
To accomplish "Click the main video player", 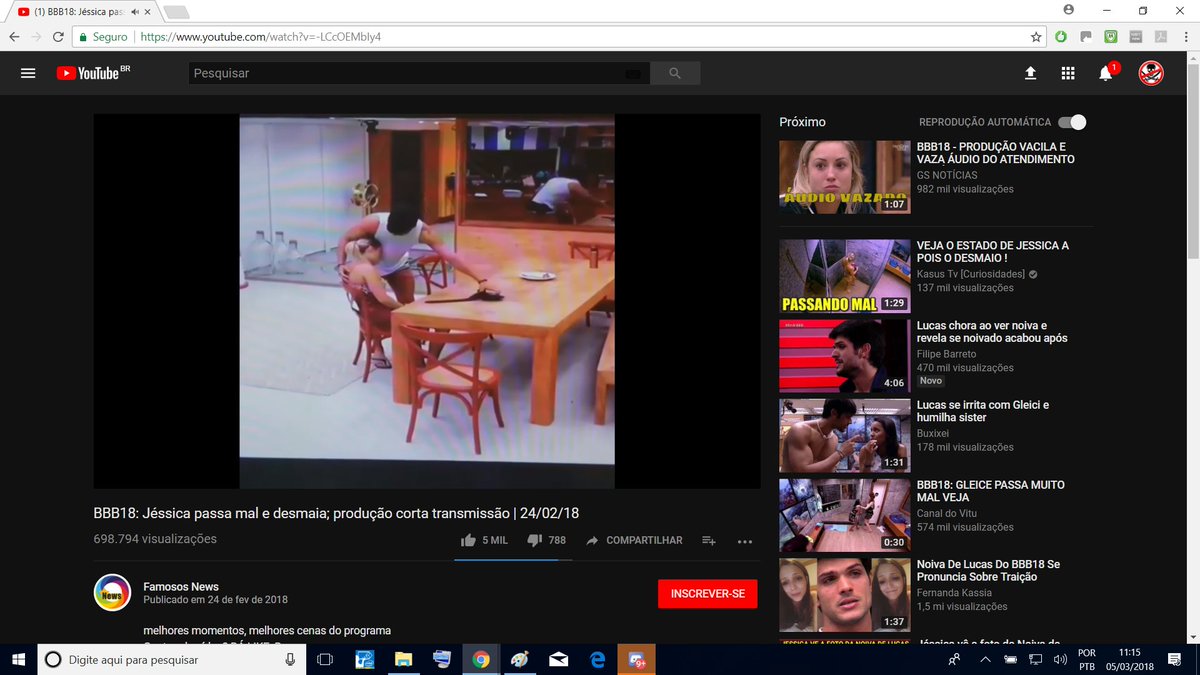I will (427, 301).
